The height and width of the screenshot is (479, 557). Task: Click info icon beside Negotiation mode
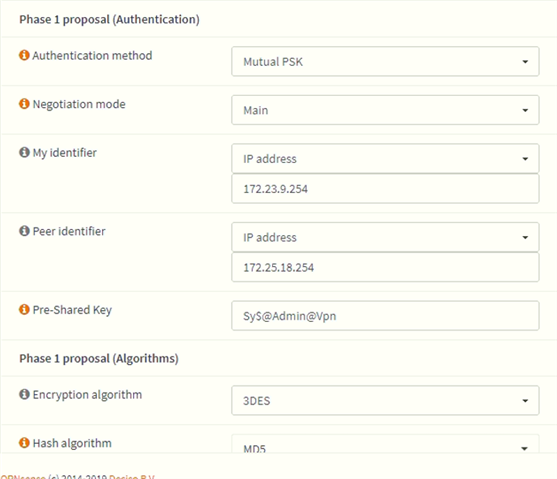click(x=24, y=104)
